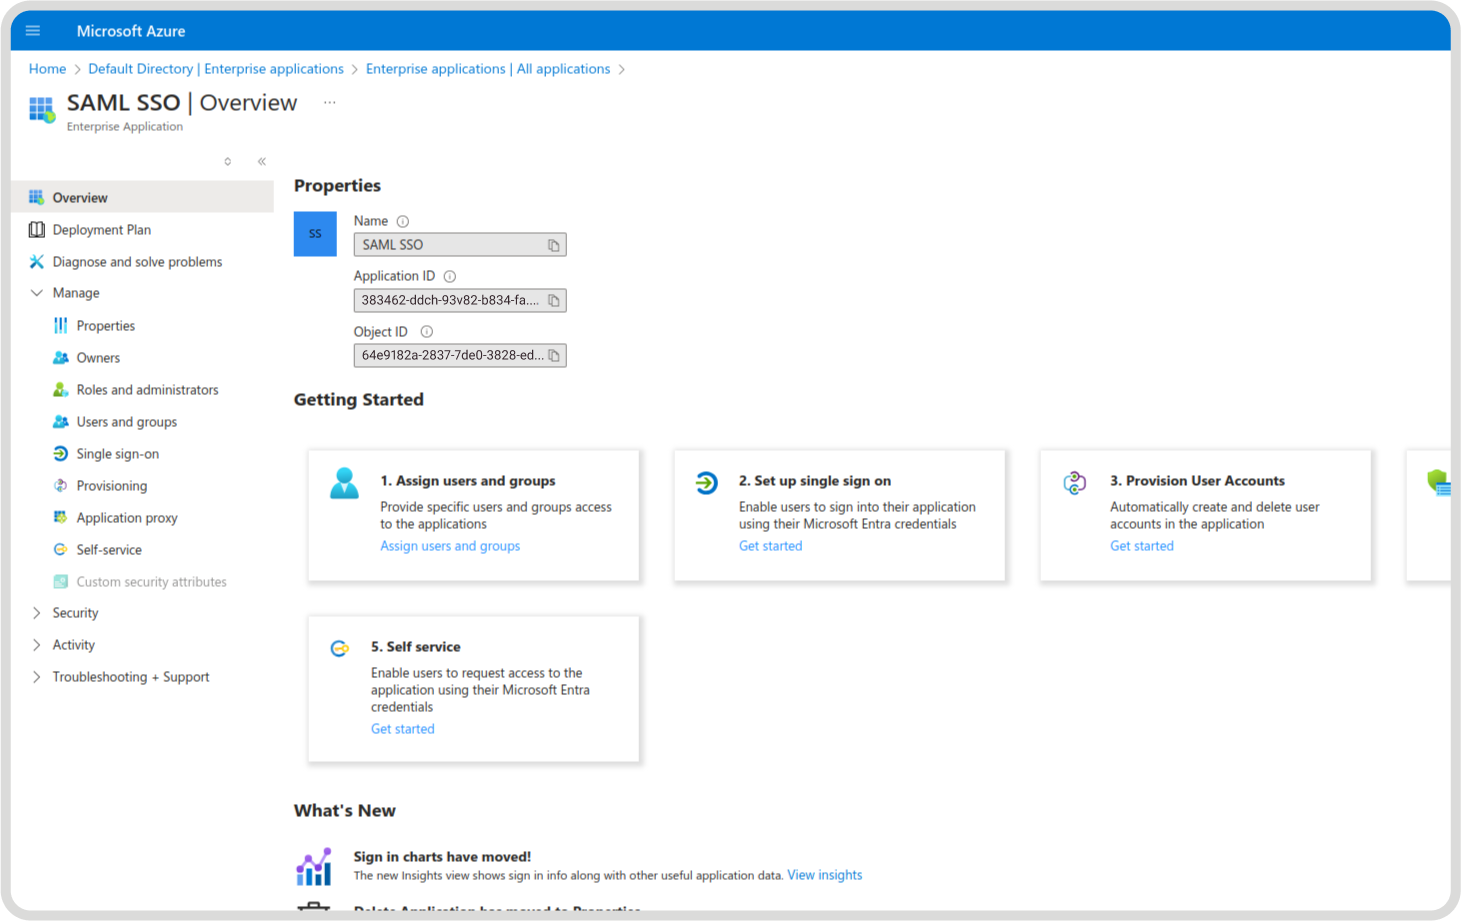The width and height of the screenshot is (1461, 921).
Task: Click the Assign users card person icon
Action: (344, 484)
